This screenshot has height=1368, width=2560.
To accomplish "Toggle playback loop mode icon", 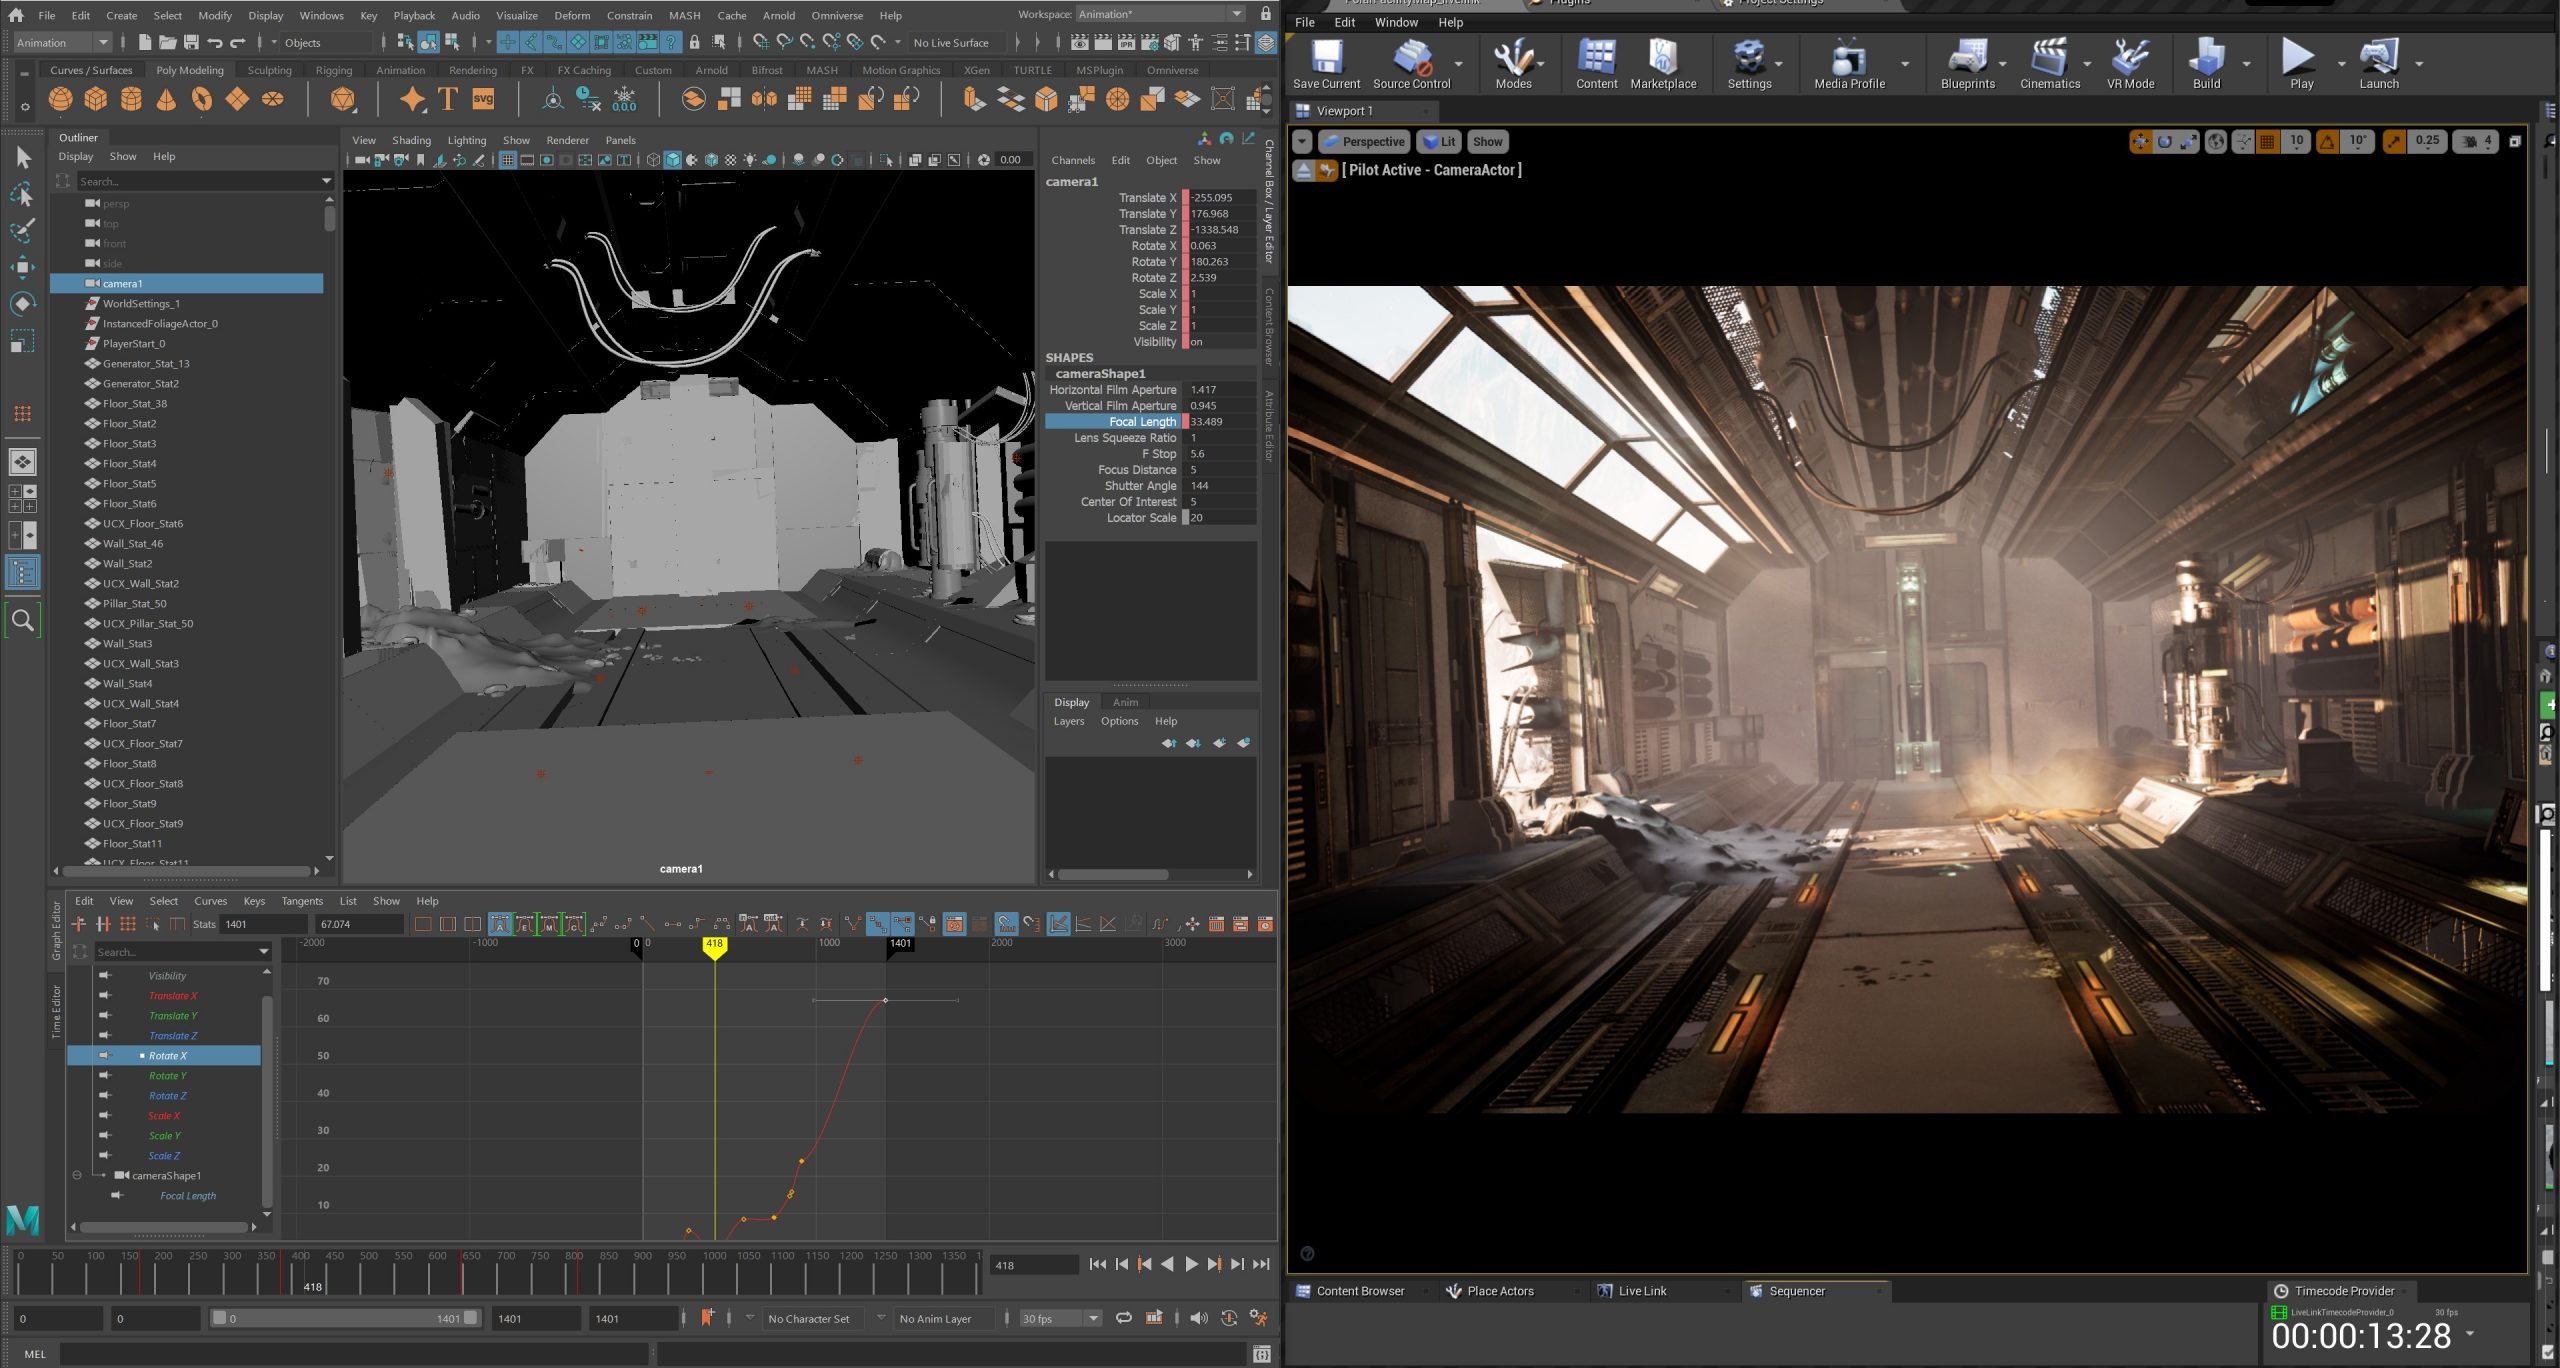I will coord(1124,1318).
